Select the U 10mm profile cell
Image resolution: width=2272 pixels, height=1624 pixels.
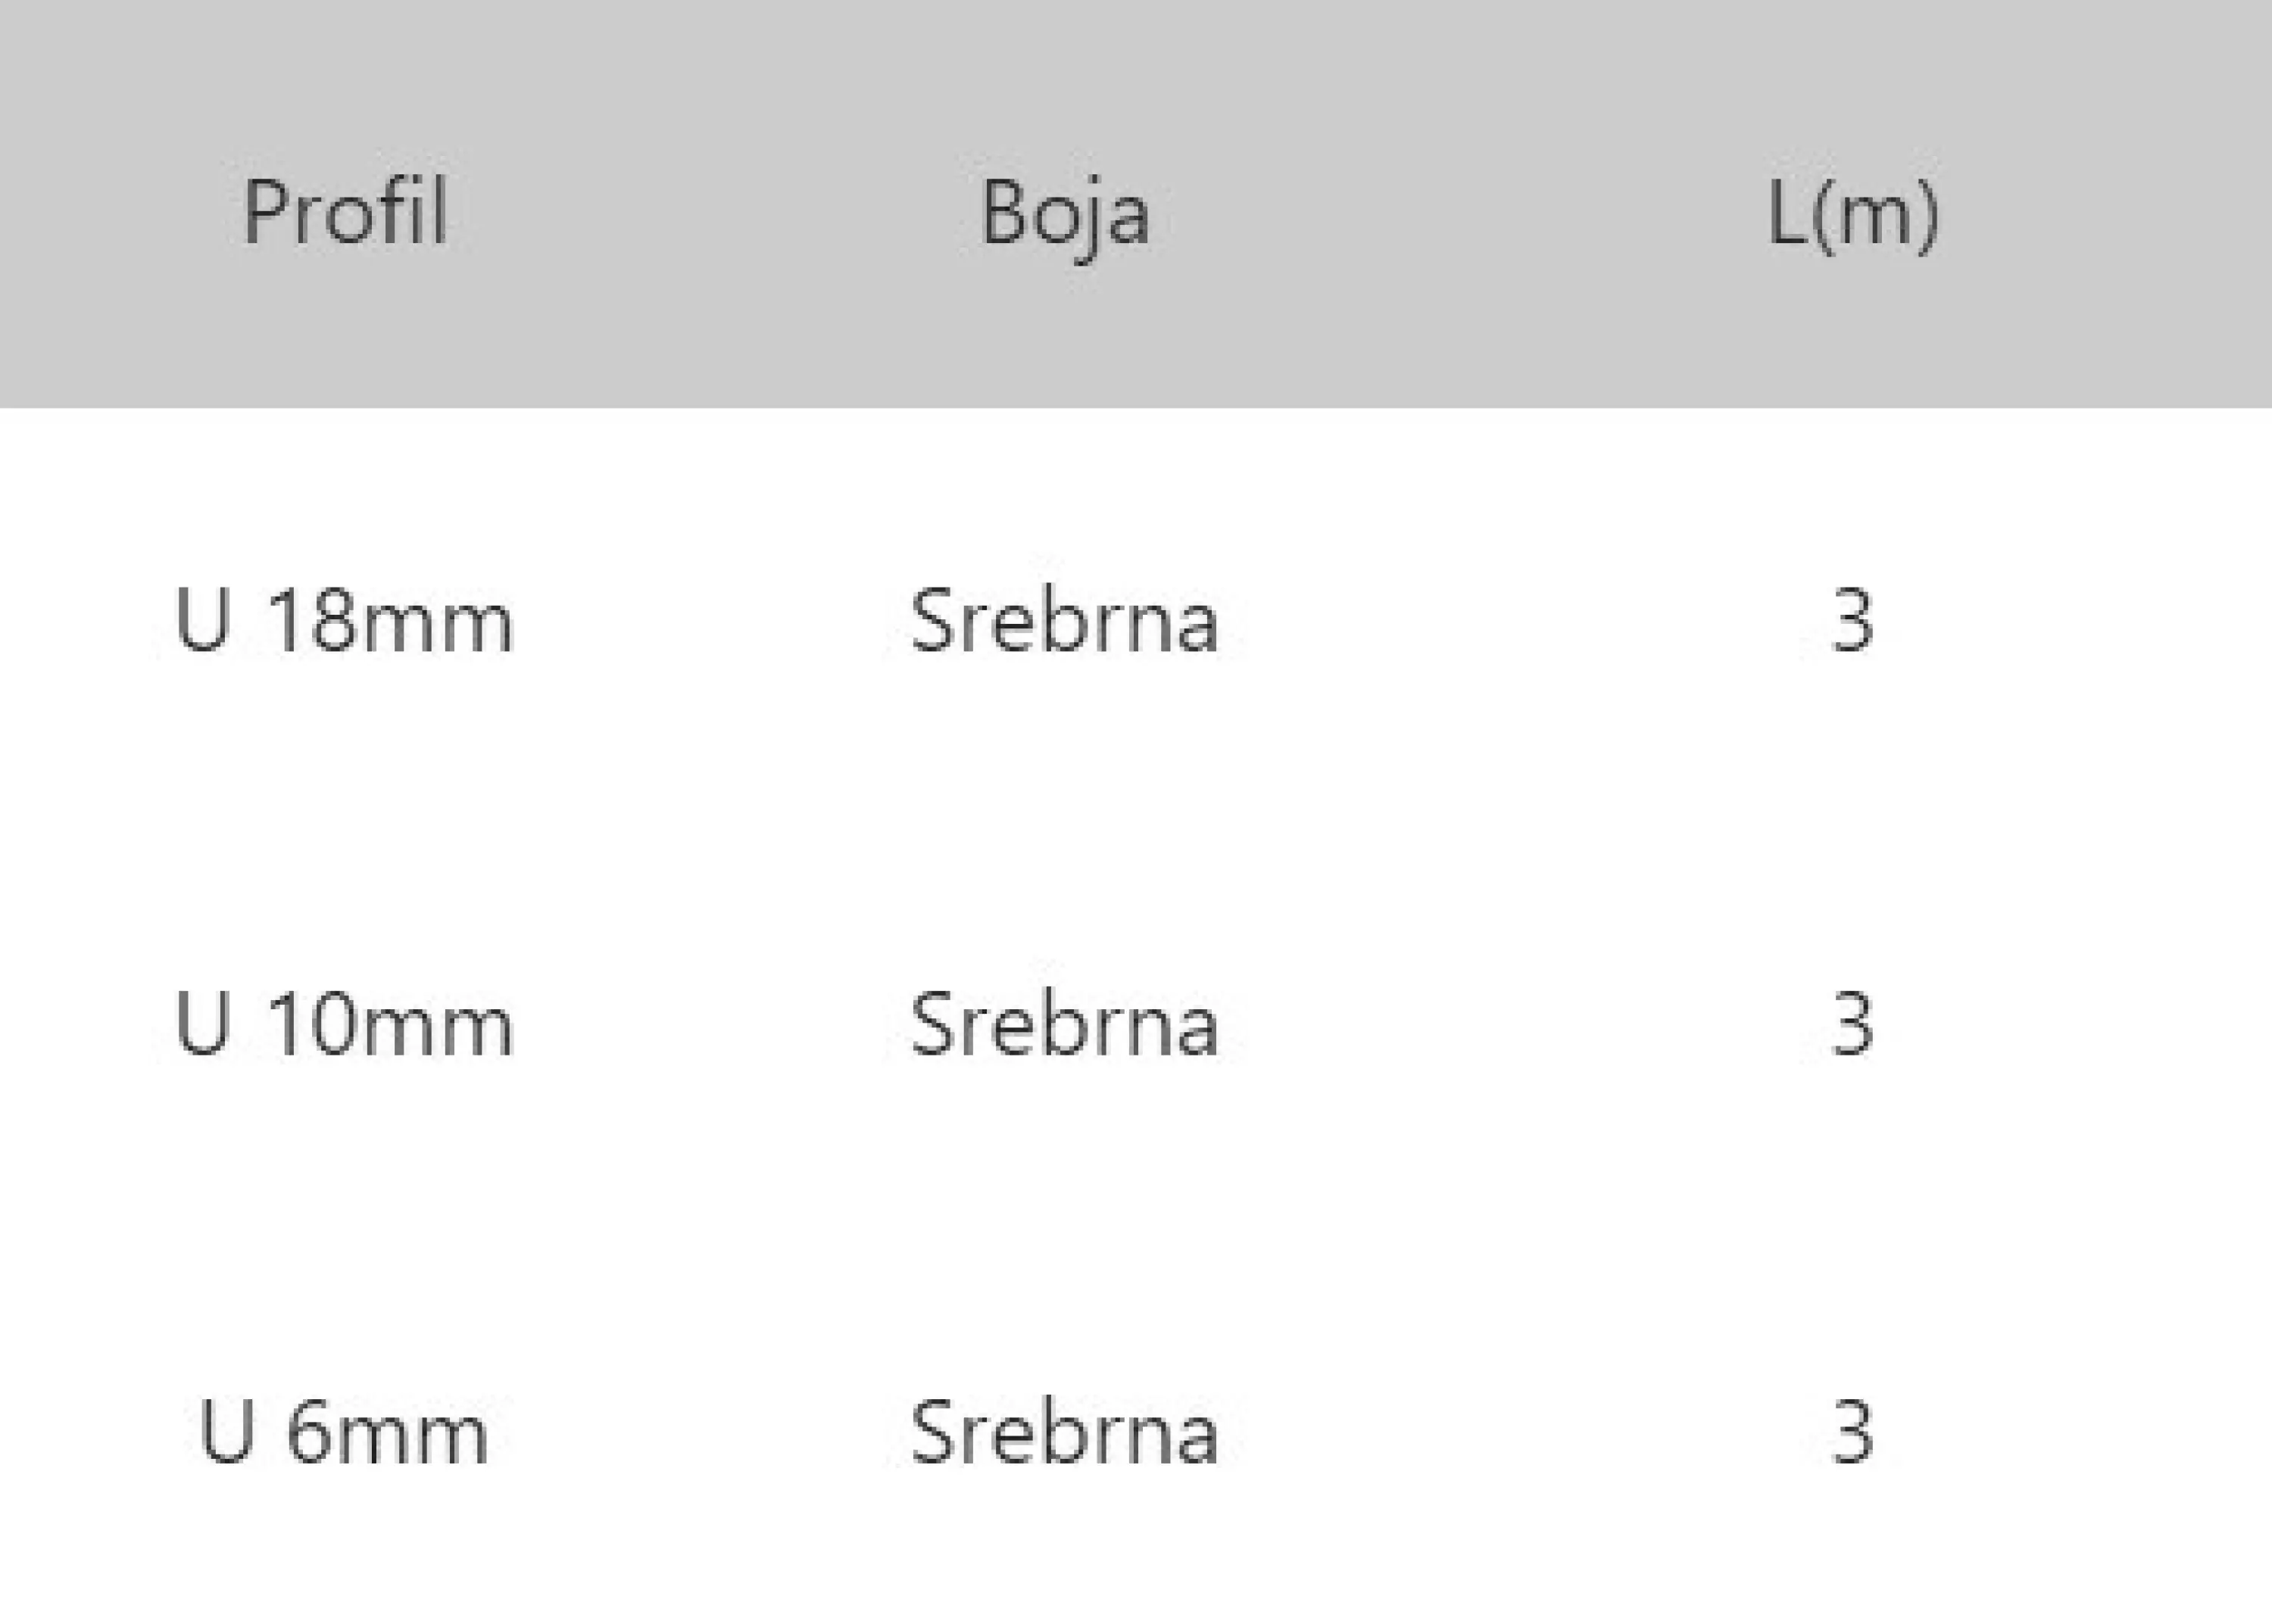coord(344,1025)
